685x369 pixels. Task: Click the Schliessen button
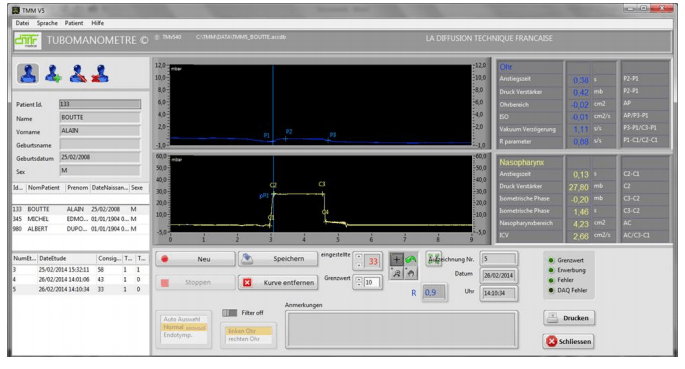(x=568, y=341)
